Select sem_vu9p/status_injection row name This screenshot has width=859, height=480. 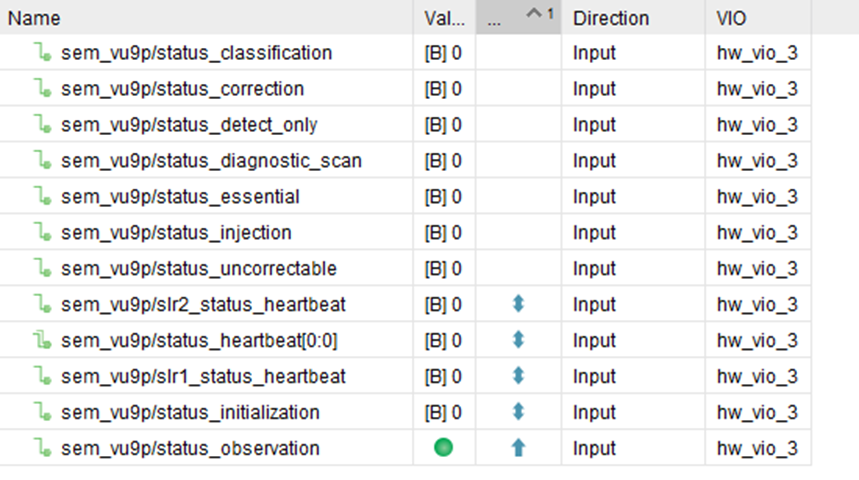[176, 233]
